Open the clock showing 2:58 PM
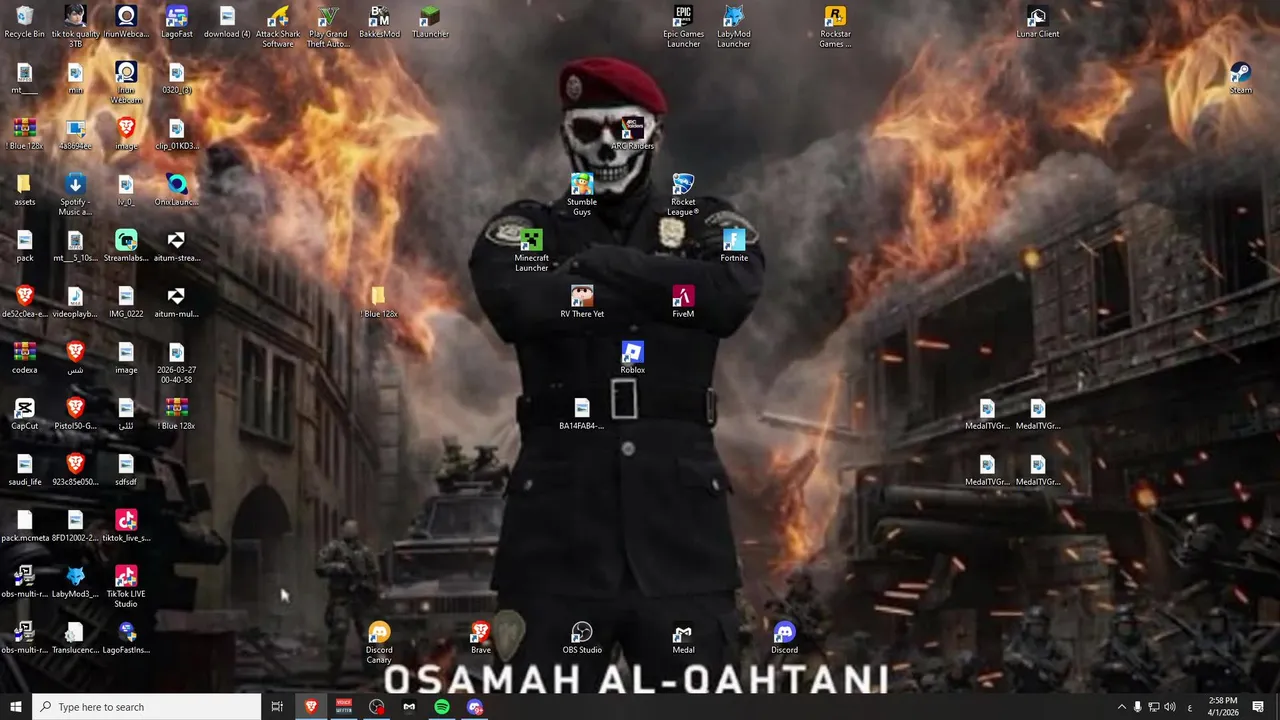Image resolution: width=1280 pixels, height=720 pixels. coord(1222,707)
